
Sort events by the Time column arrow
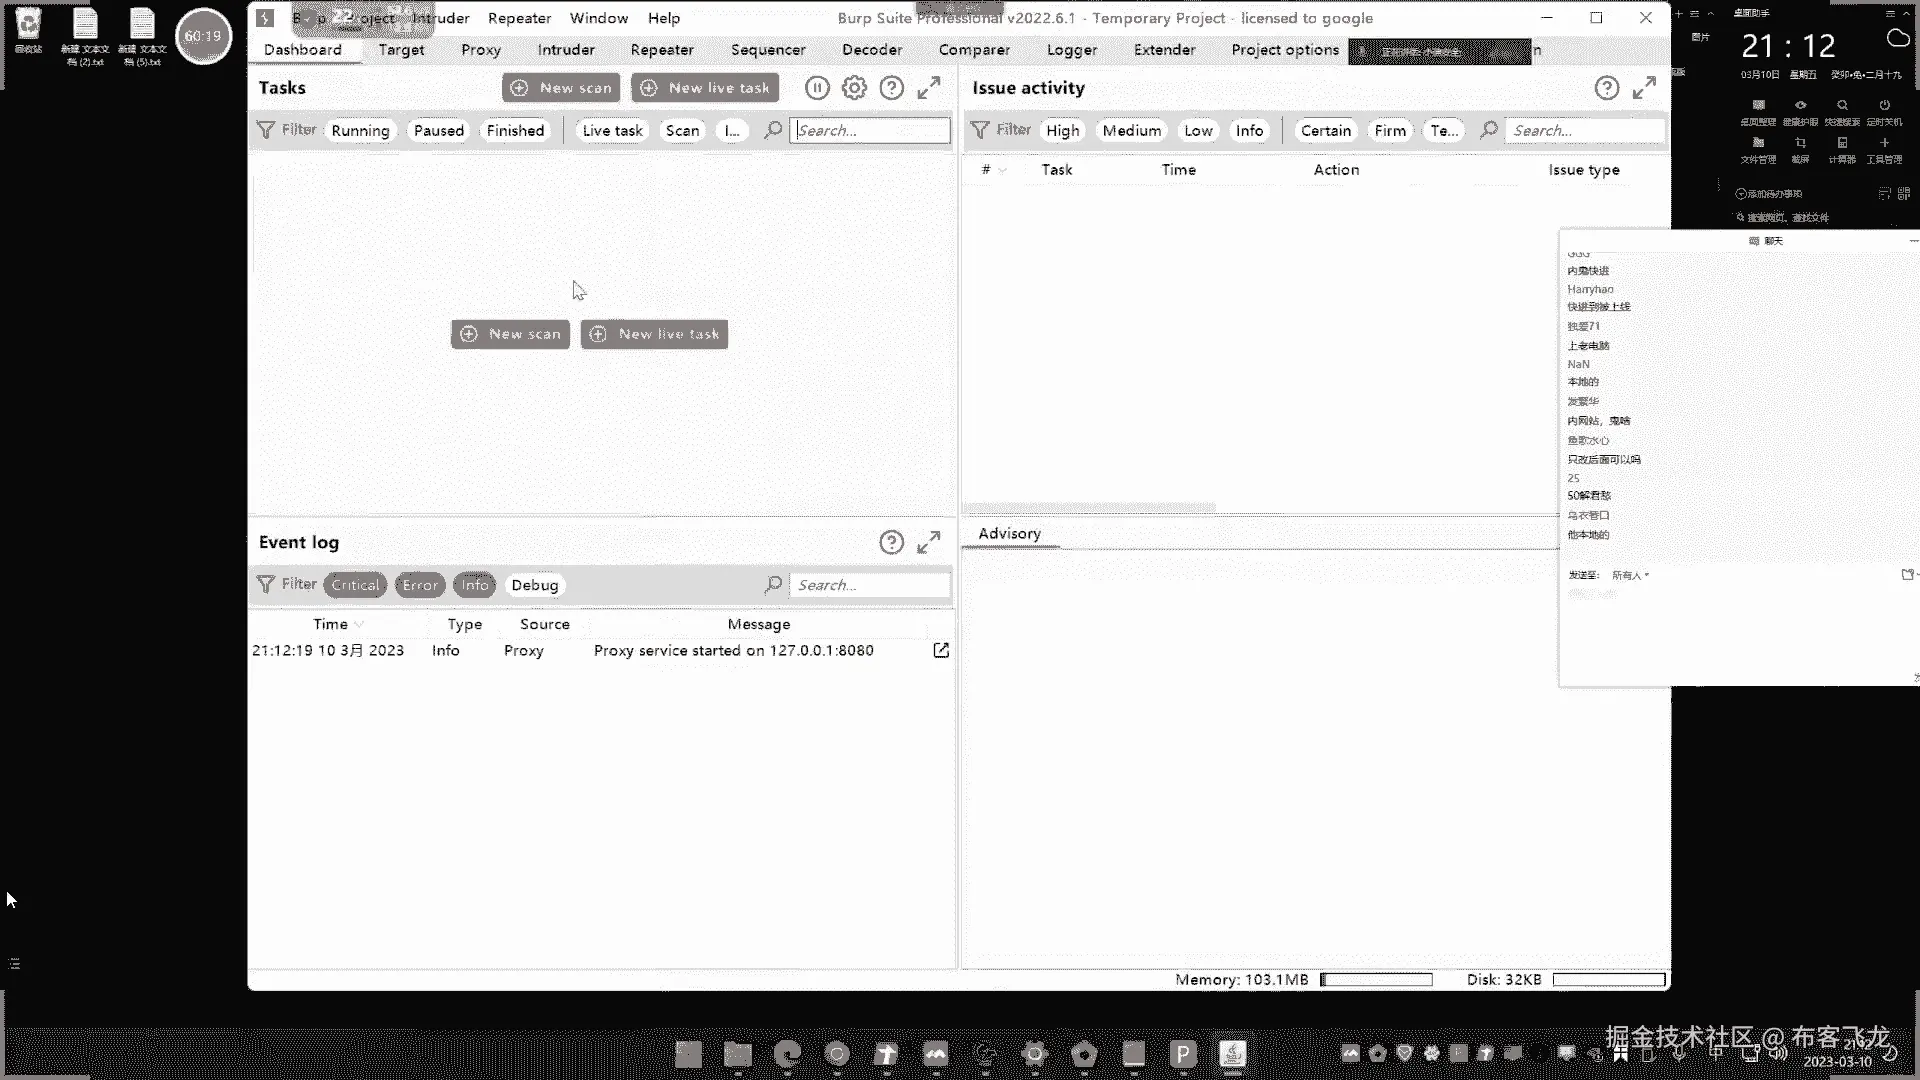[359, 624]
